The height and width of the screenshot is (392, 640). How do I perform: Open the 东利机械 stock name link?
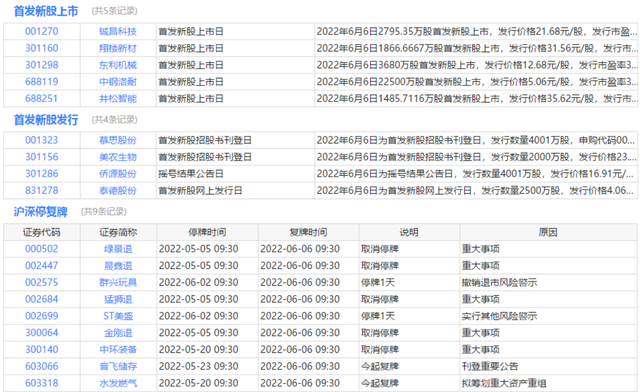[x=118, y=65]
